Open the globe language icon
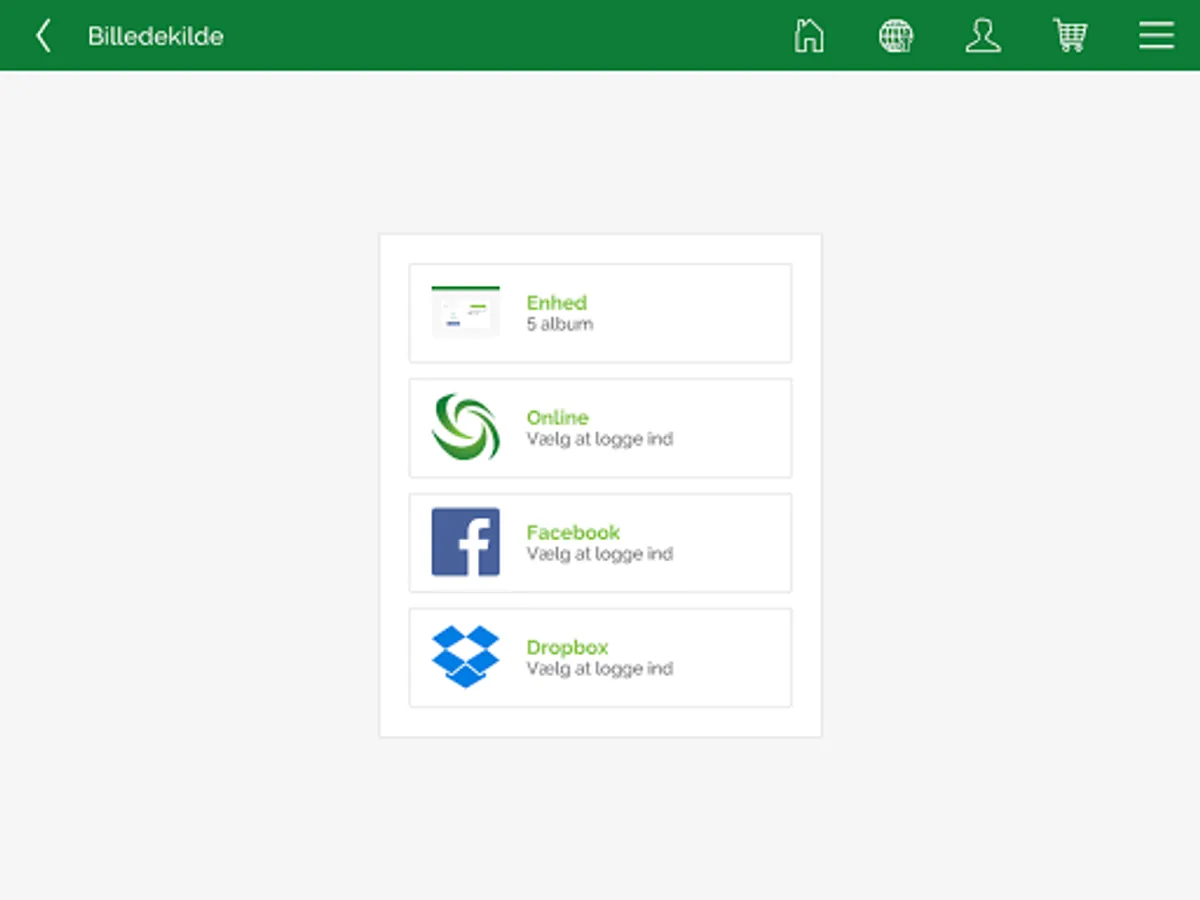Viewport: 1200px width, 900px height. click(896, 36)
